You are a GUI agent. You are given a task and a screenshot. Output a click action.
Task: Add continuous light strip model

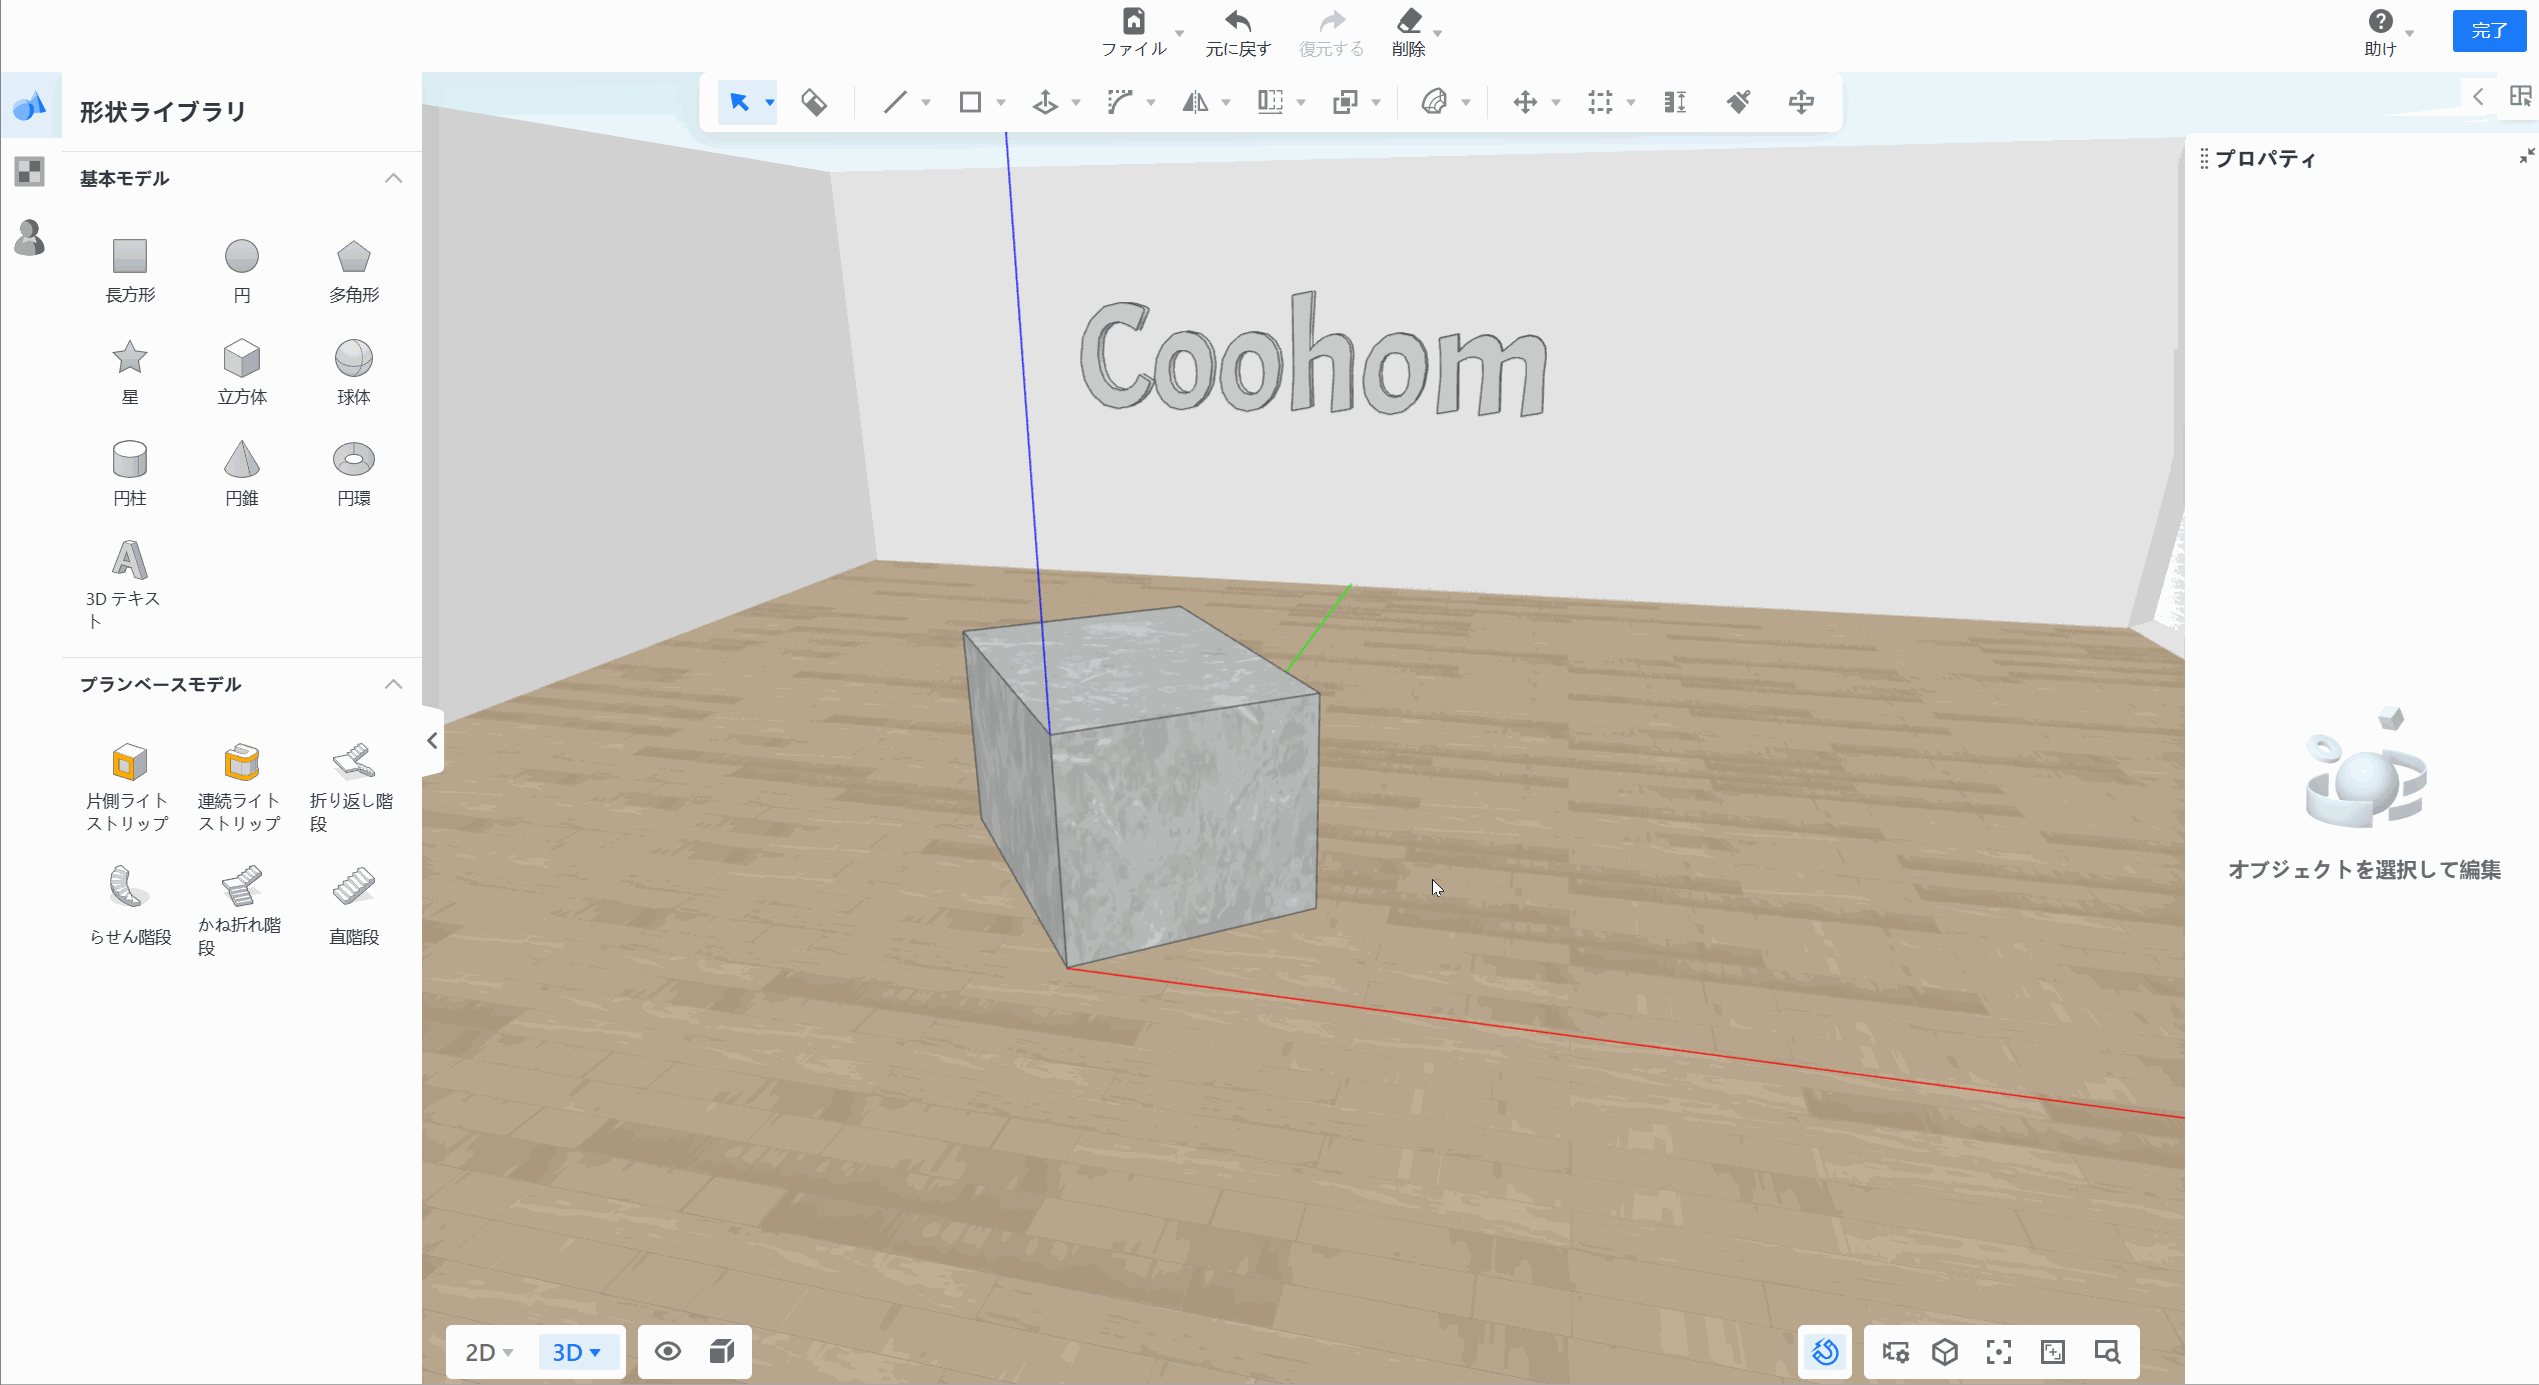point(240,787)
